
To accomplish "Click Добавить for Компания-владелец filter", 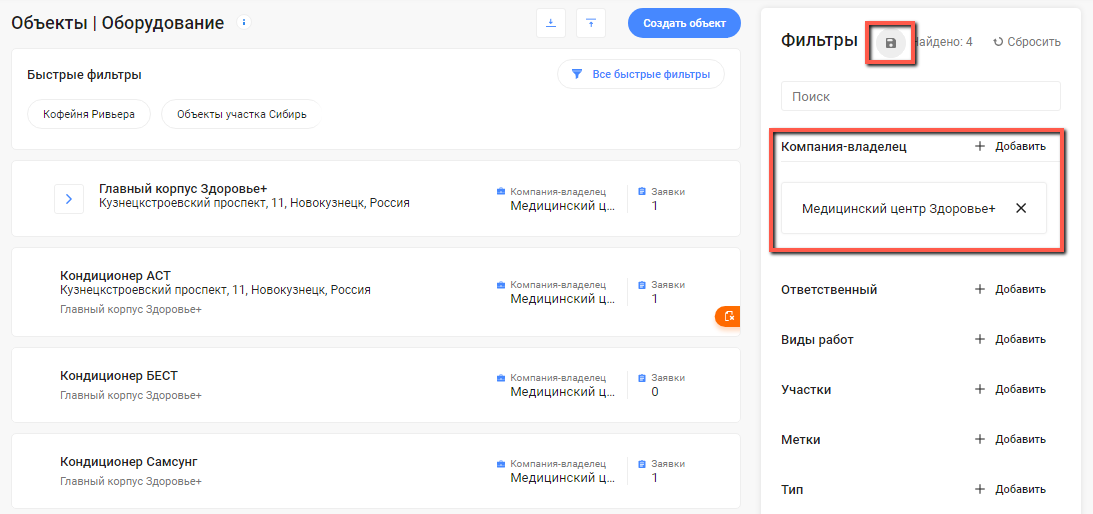I will click(1021, 146).
